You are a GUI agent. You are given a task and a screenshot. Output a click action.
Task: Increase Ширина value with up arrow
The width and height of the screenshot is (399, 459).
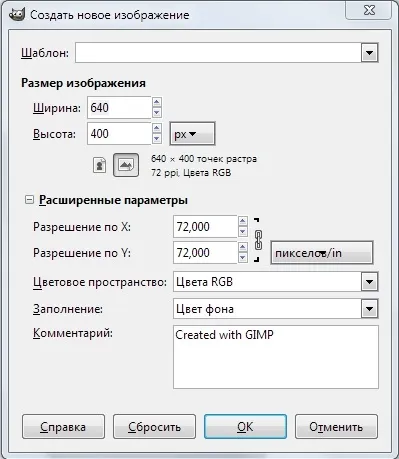click(x=157, y=102)
